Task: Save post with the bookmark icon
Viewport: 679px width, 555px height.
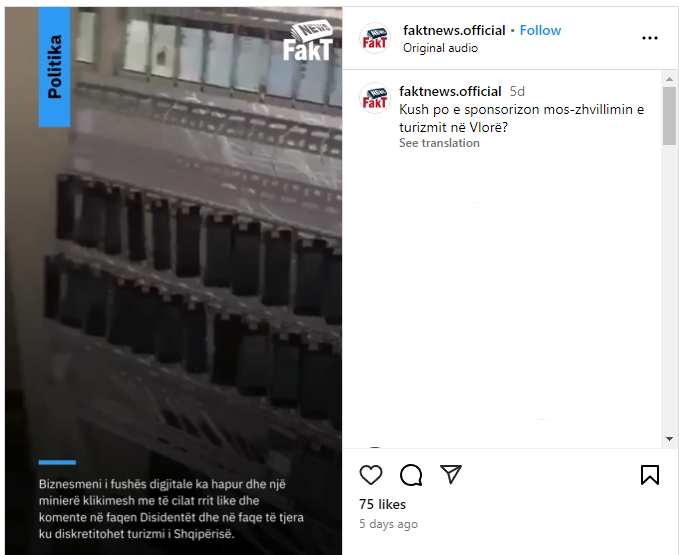Action: tap(650, 475)
